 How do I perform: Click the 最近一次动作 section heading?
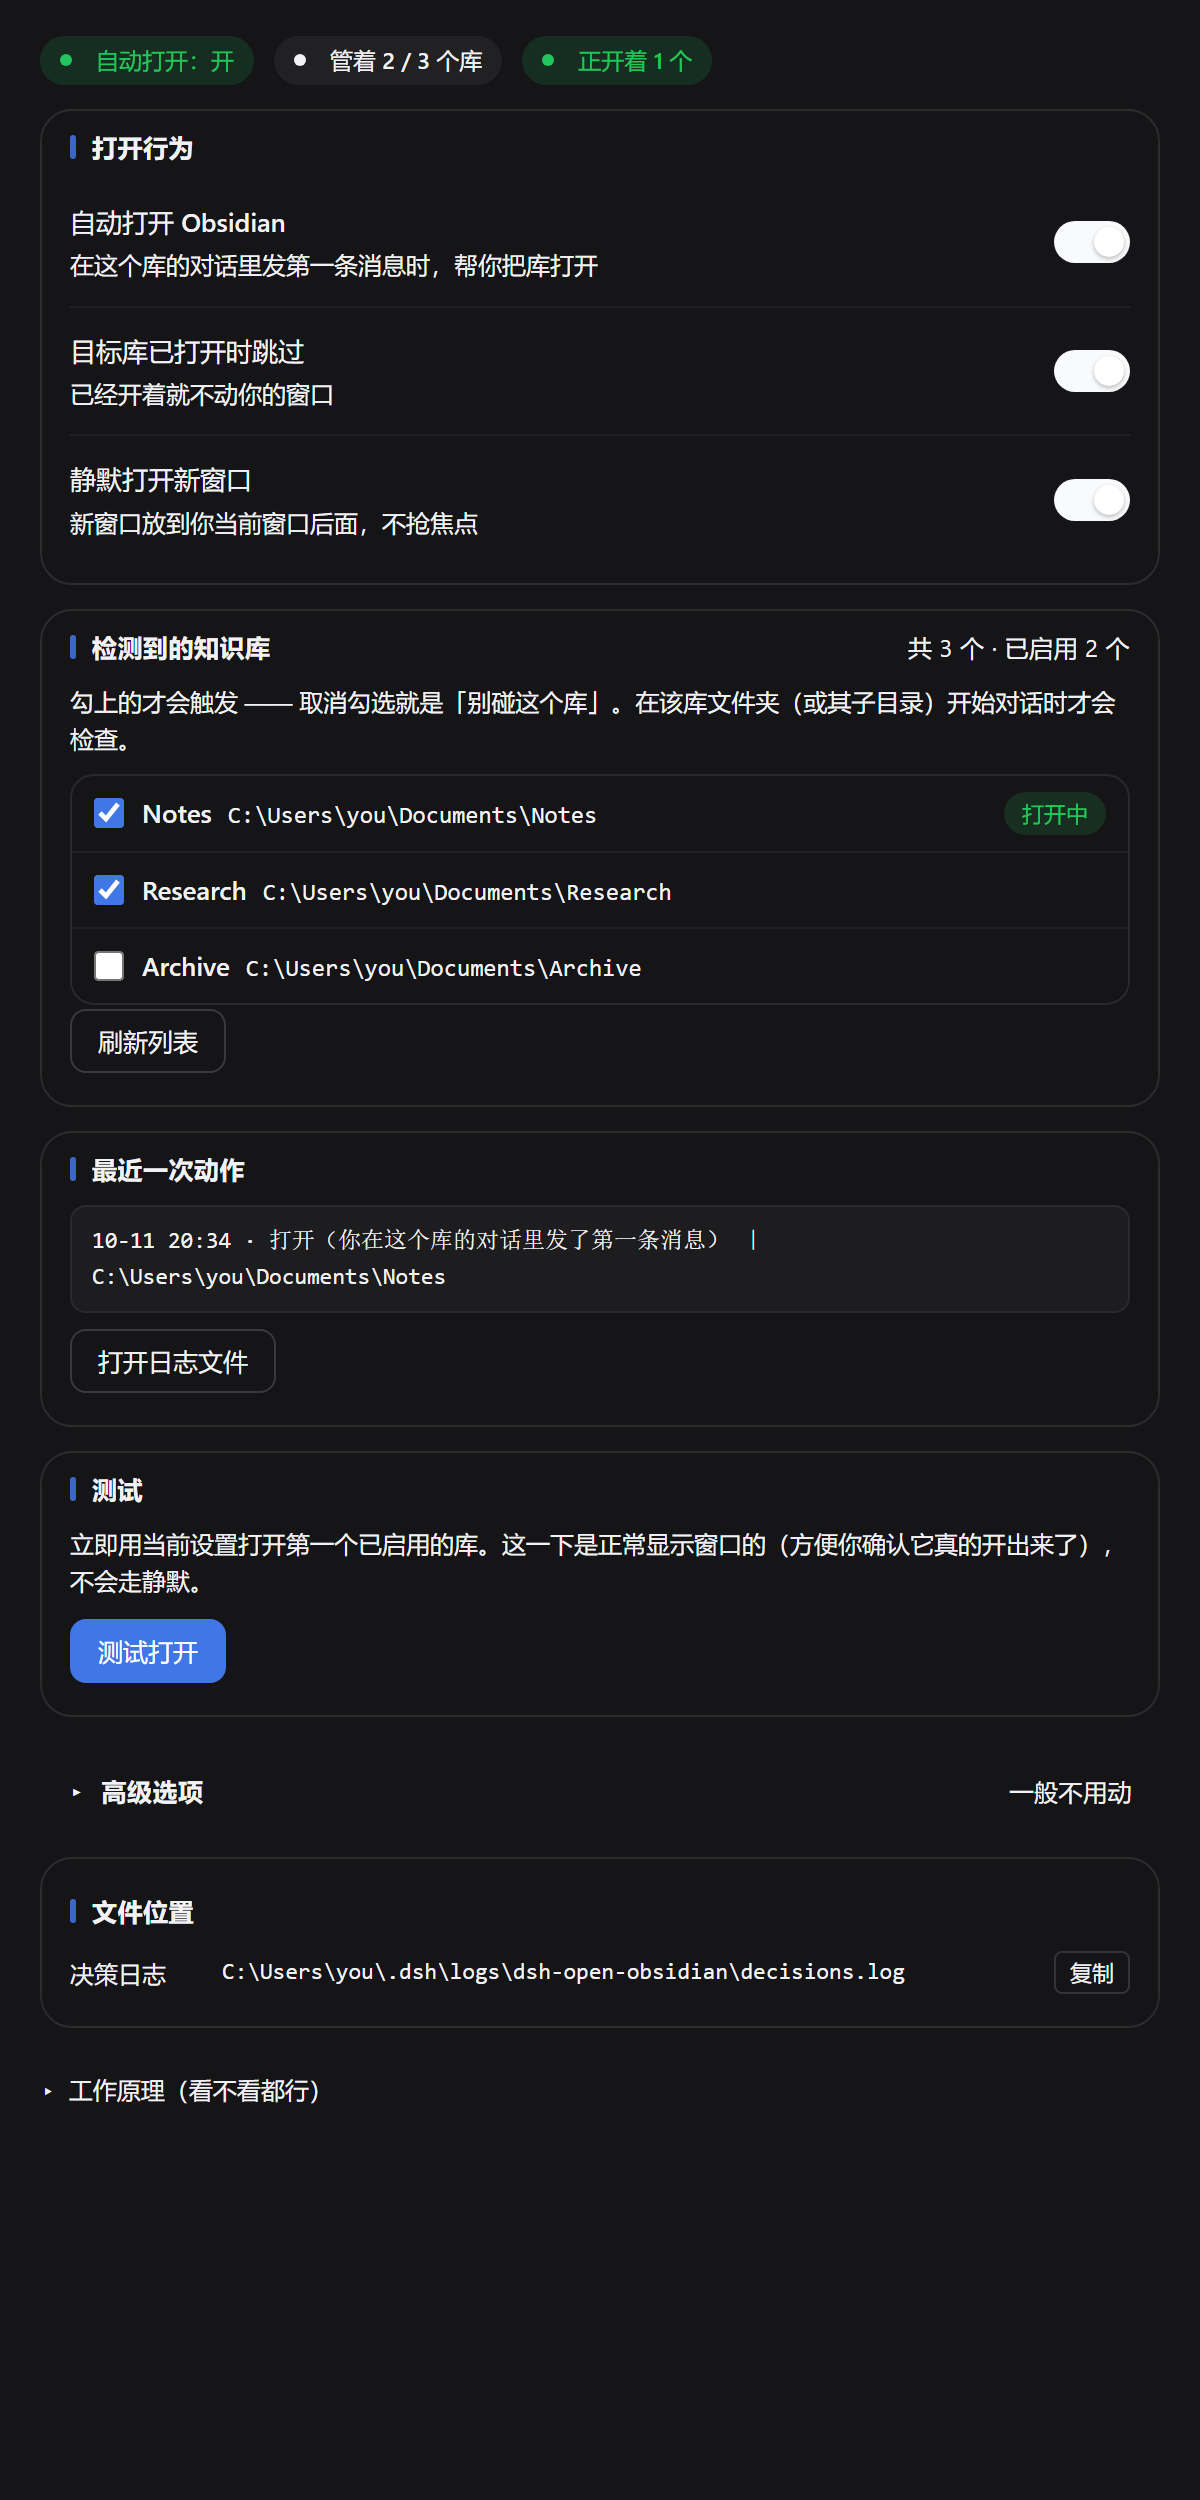tap(168, 1170)
